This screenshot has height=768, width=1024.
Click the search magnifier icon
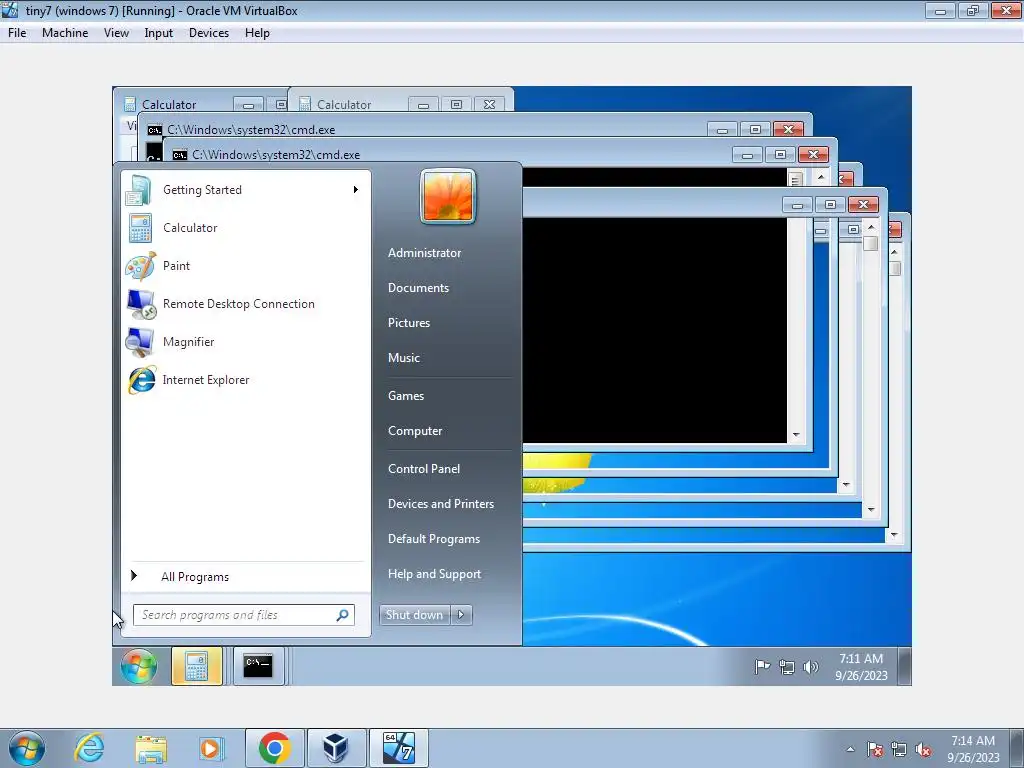342,615
